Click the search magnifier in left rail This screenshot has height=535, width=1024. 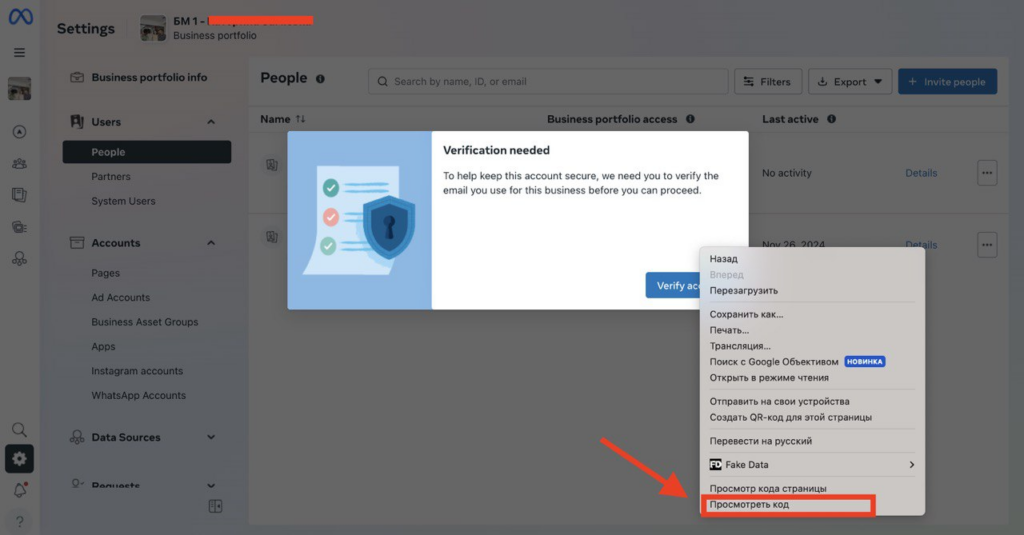point(20,429)
